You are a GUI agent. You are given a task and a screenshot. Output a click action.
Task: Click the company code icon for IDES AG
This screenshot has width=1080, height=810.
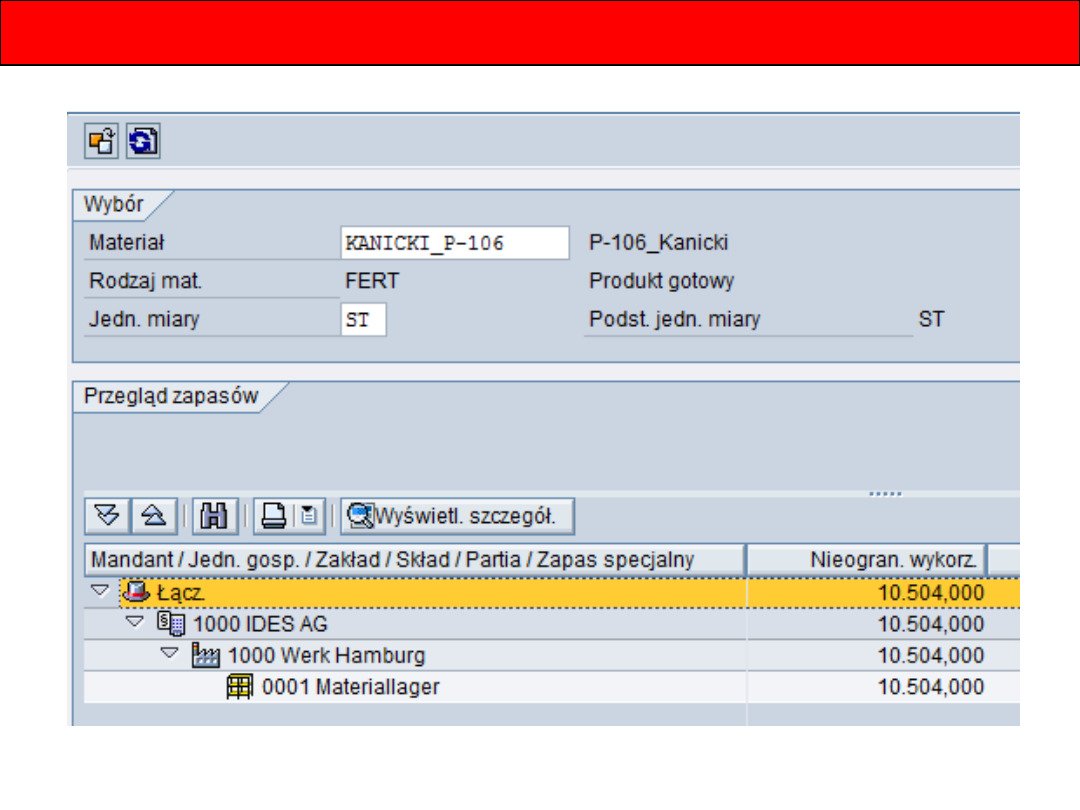coord(170,624)
